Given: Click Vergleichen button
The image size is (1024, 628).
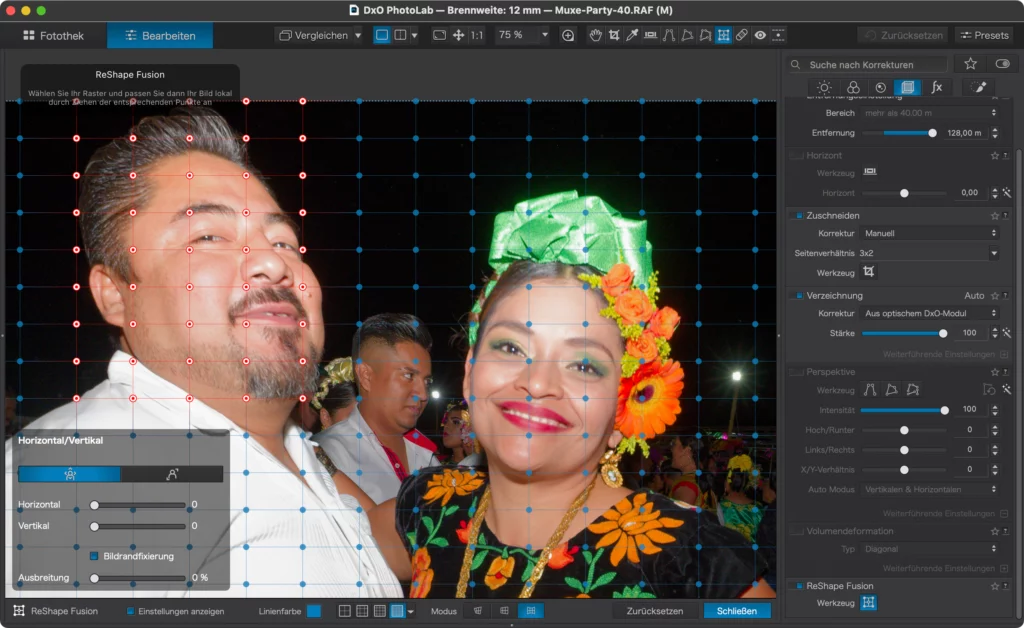Looking at the screenshot, I should (313, 35).
